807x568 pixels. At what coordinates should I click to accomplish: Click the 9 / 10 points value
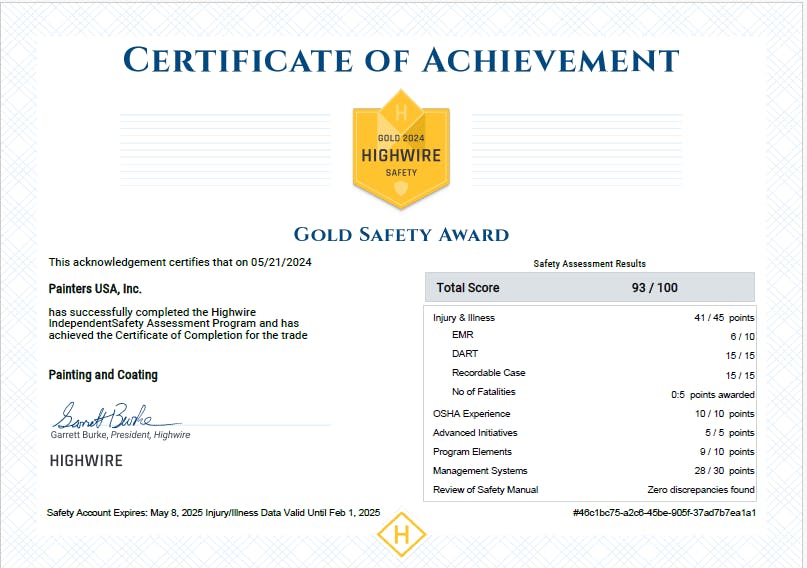(727, 452)
